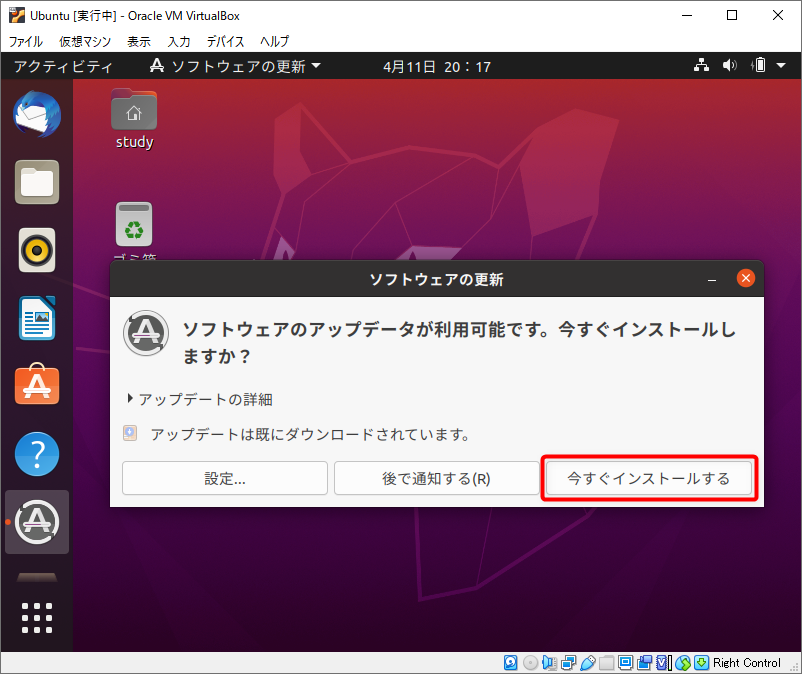The height and width of the screenshot is (674, 802).
Task: Click the Right Control host key label
Action: click(747, 663)
